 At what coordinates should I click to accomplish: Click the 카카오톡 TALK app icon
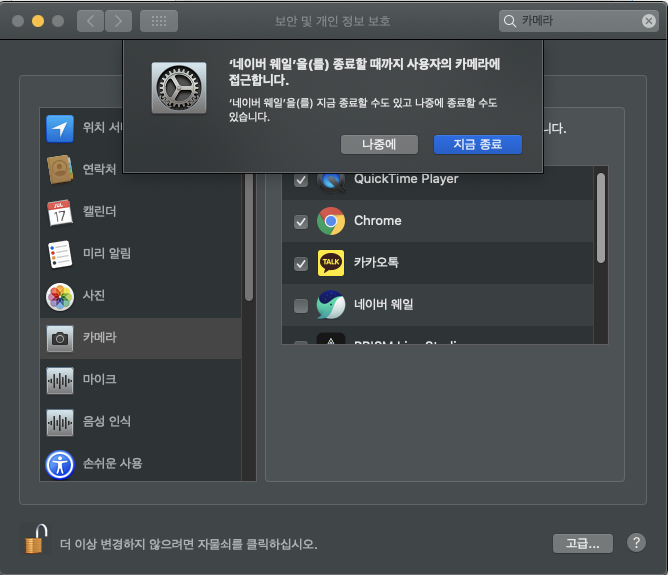pos(331,263)
